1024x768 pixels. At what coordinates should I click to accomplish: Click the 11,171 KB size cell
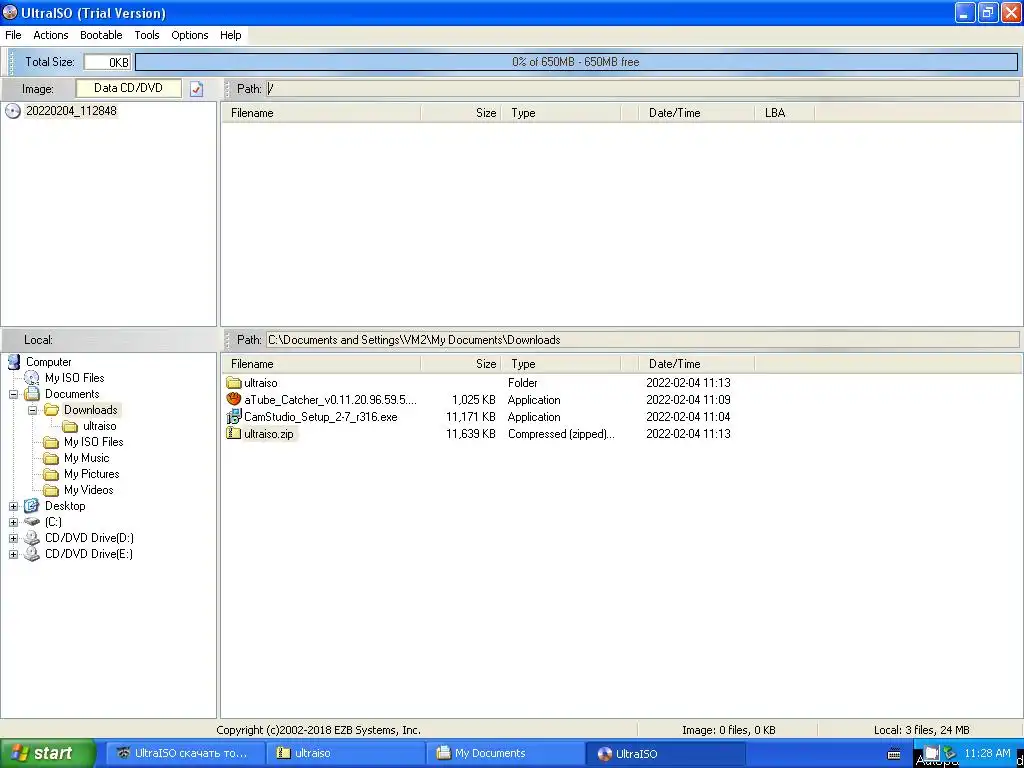[x=470, y=417]
